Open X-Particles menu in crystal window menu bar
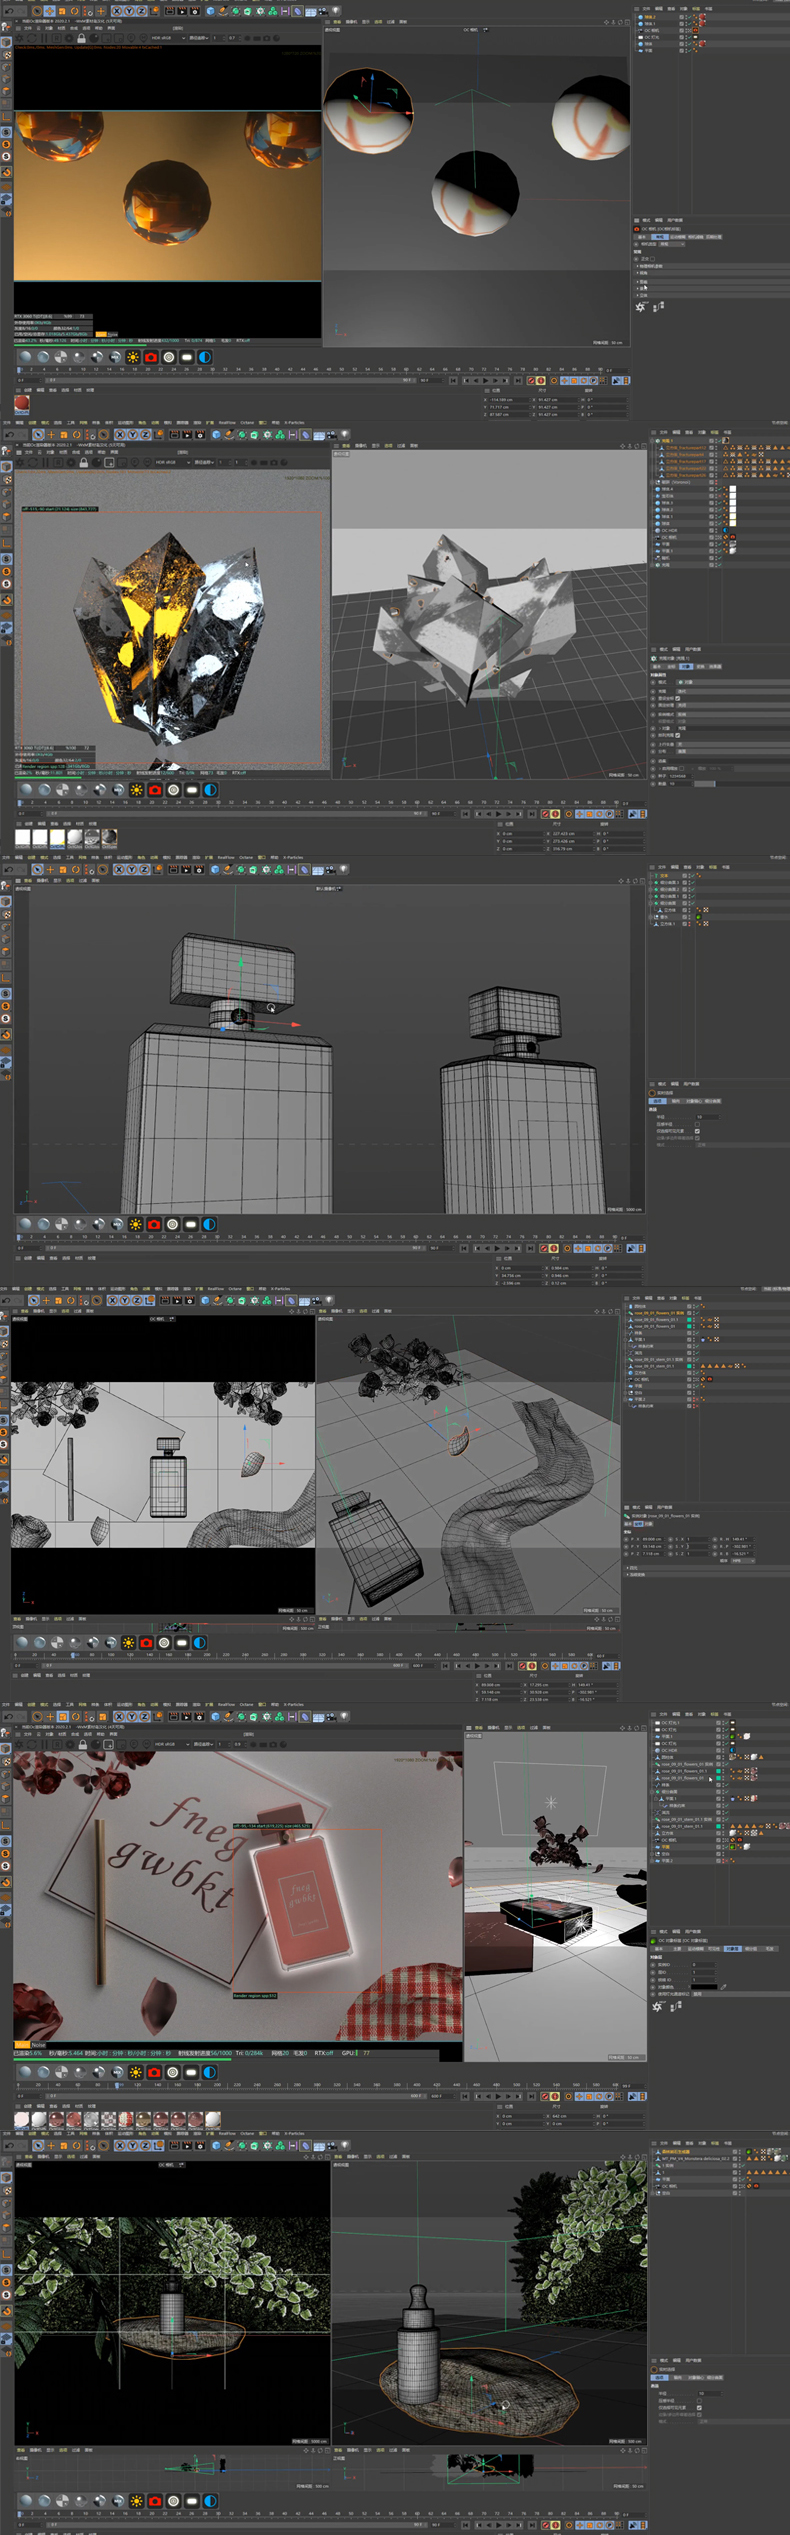 coord(294,423)
